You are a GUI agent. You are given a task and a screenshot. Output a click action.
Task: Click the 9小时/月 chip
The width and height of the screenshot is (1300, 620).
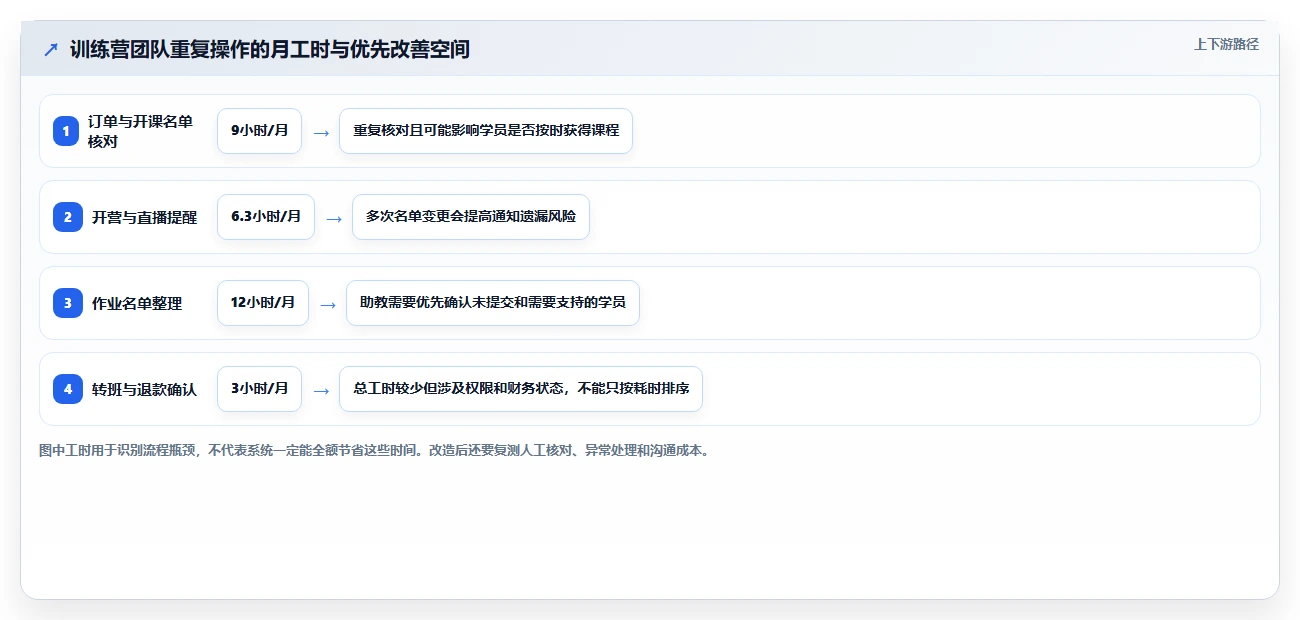pyautogui.click(x=259, y=131)
